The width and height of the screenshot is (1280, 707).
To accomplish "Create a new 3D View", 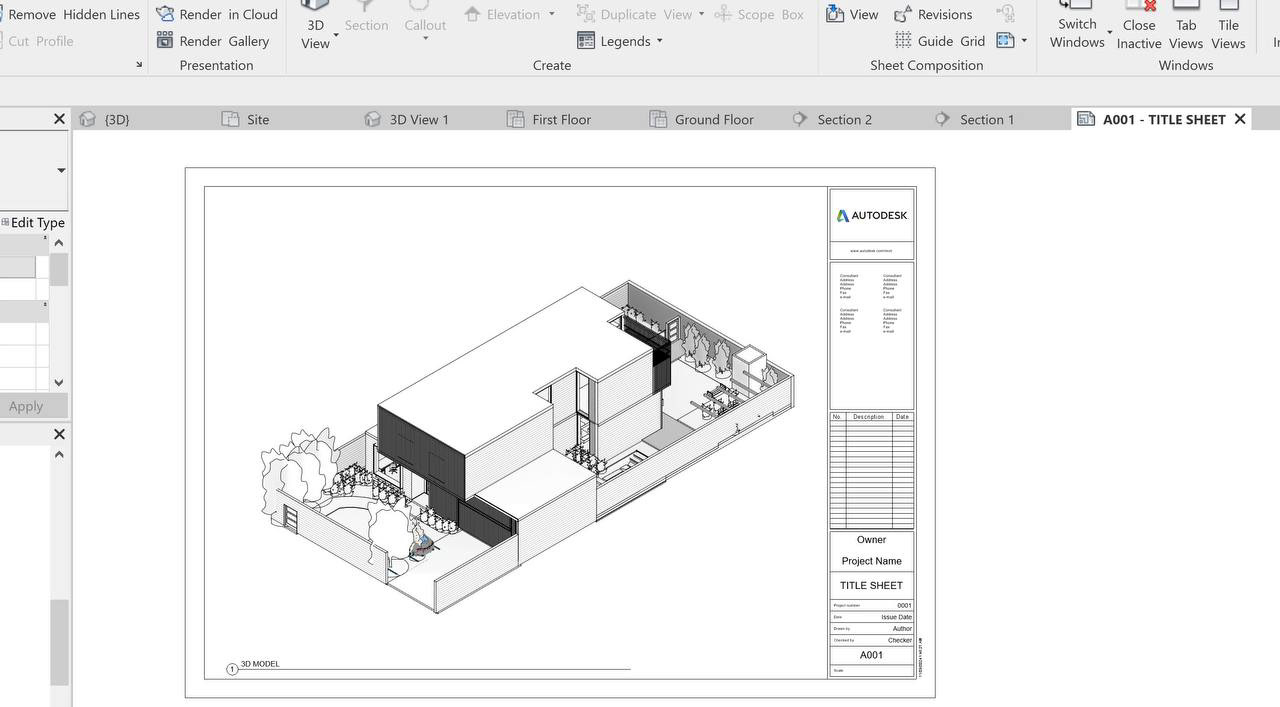I will point(315,25).
